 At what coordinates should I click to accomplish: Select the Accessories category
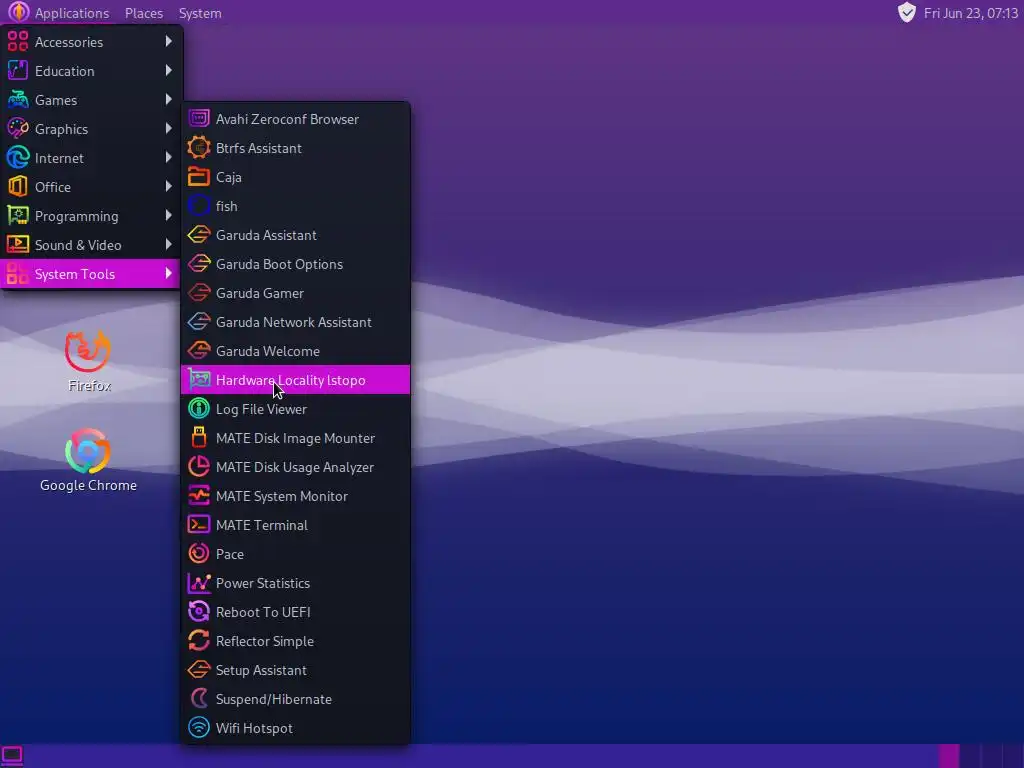tap(91, 42)
